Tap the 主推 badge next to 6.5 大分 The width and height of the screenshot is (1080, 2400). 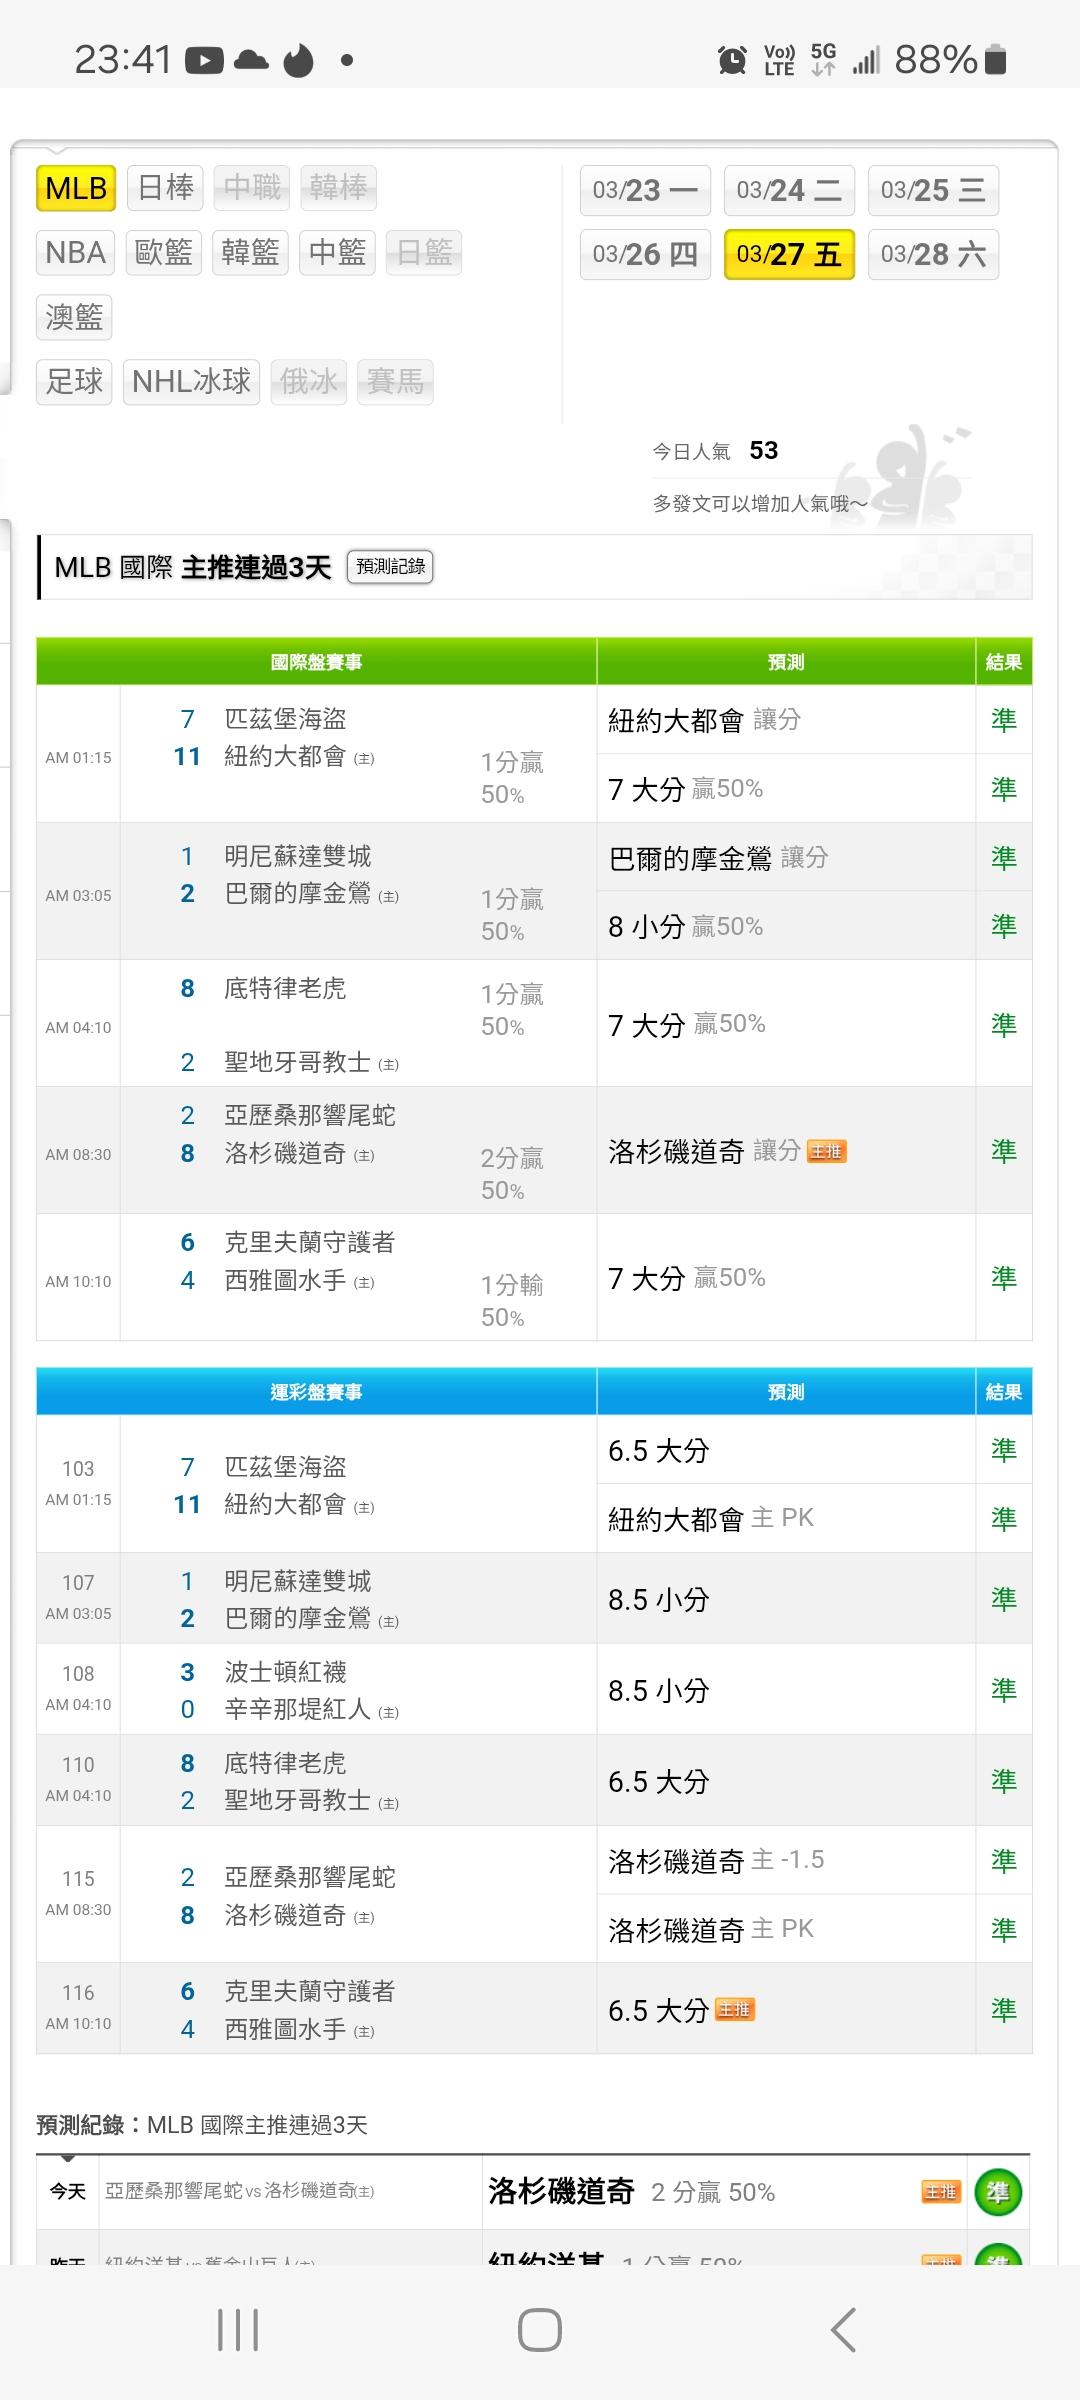point(734,2009)
